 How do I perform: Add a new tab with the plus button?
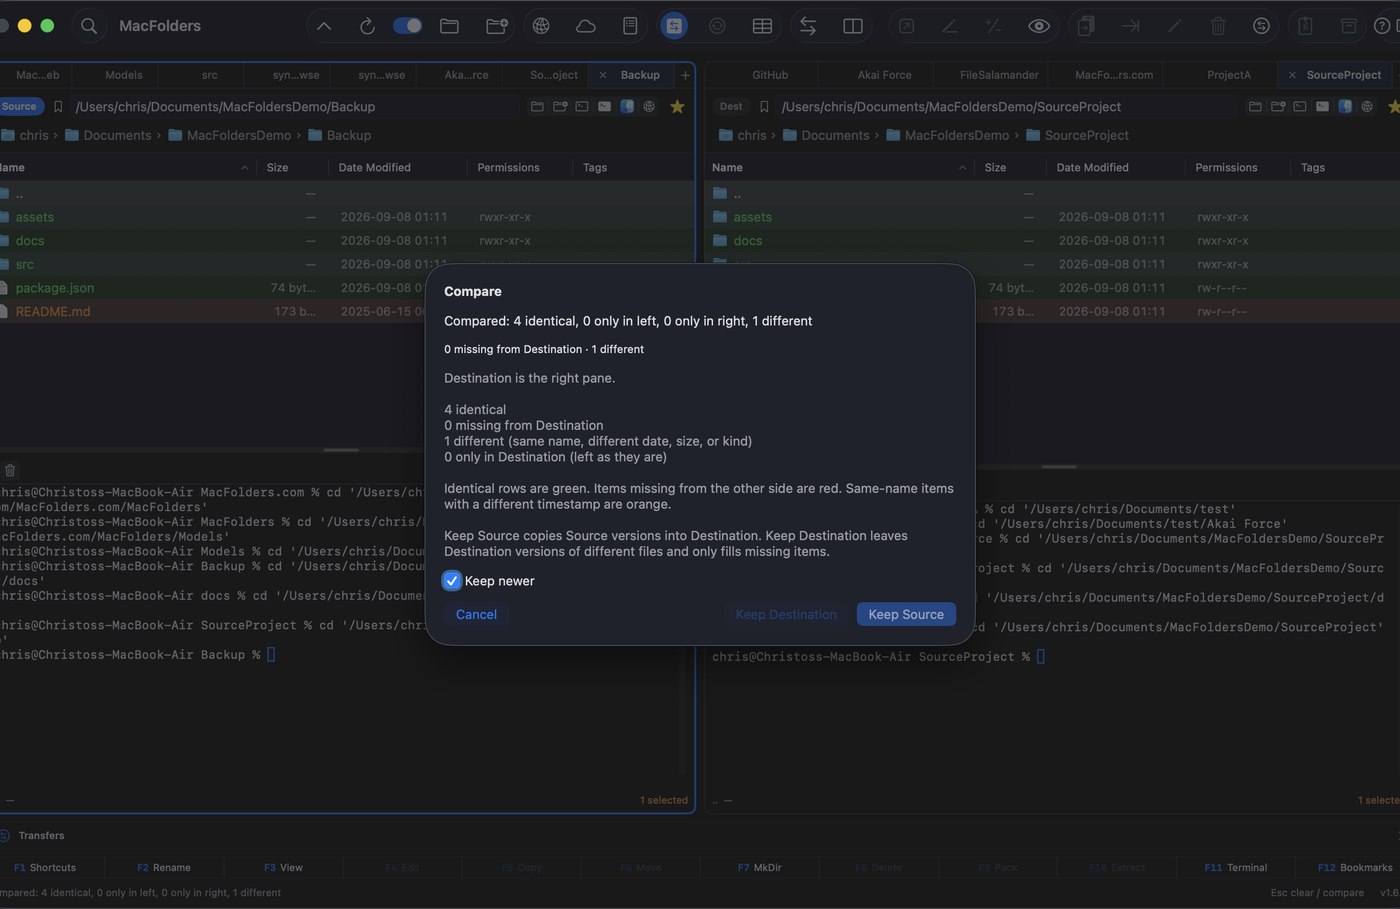[x=685, y=75]
